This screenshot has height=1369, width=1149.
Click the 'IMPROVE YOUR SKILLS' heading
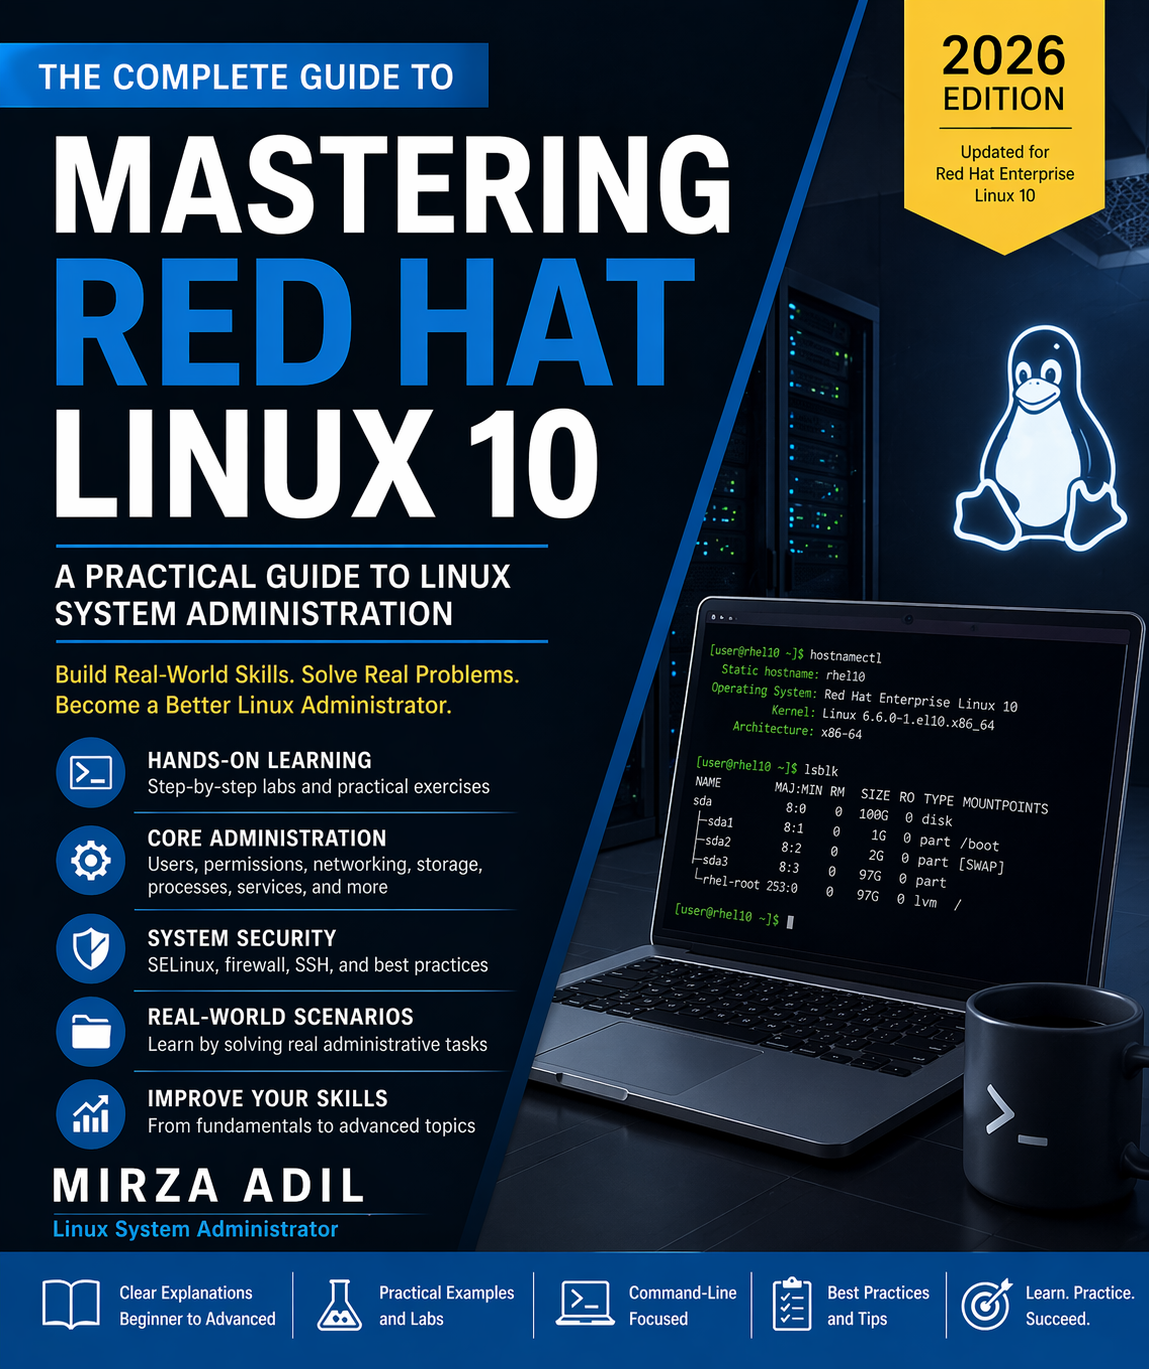(267, 1098)
